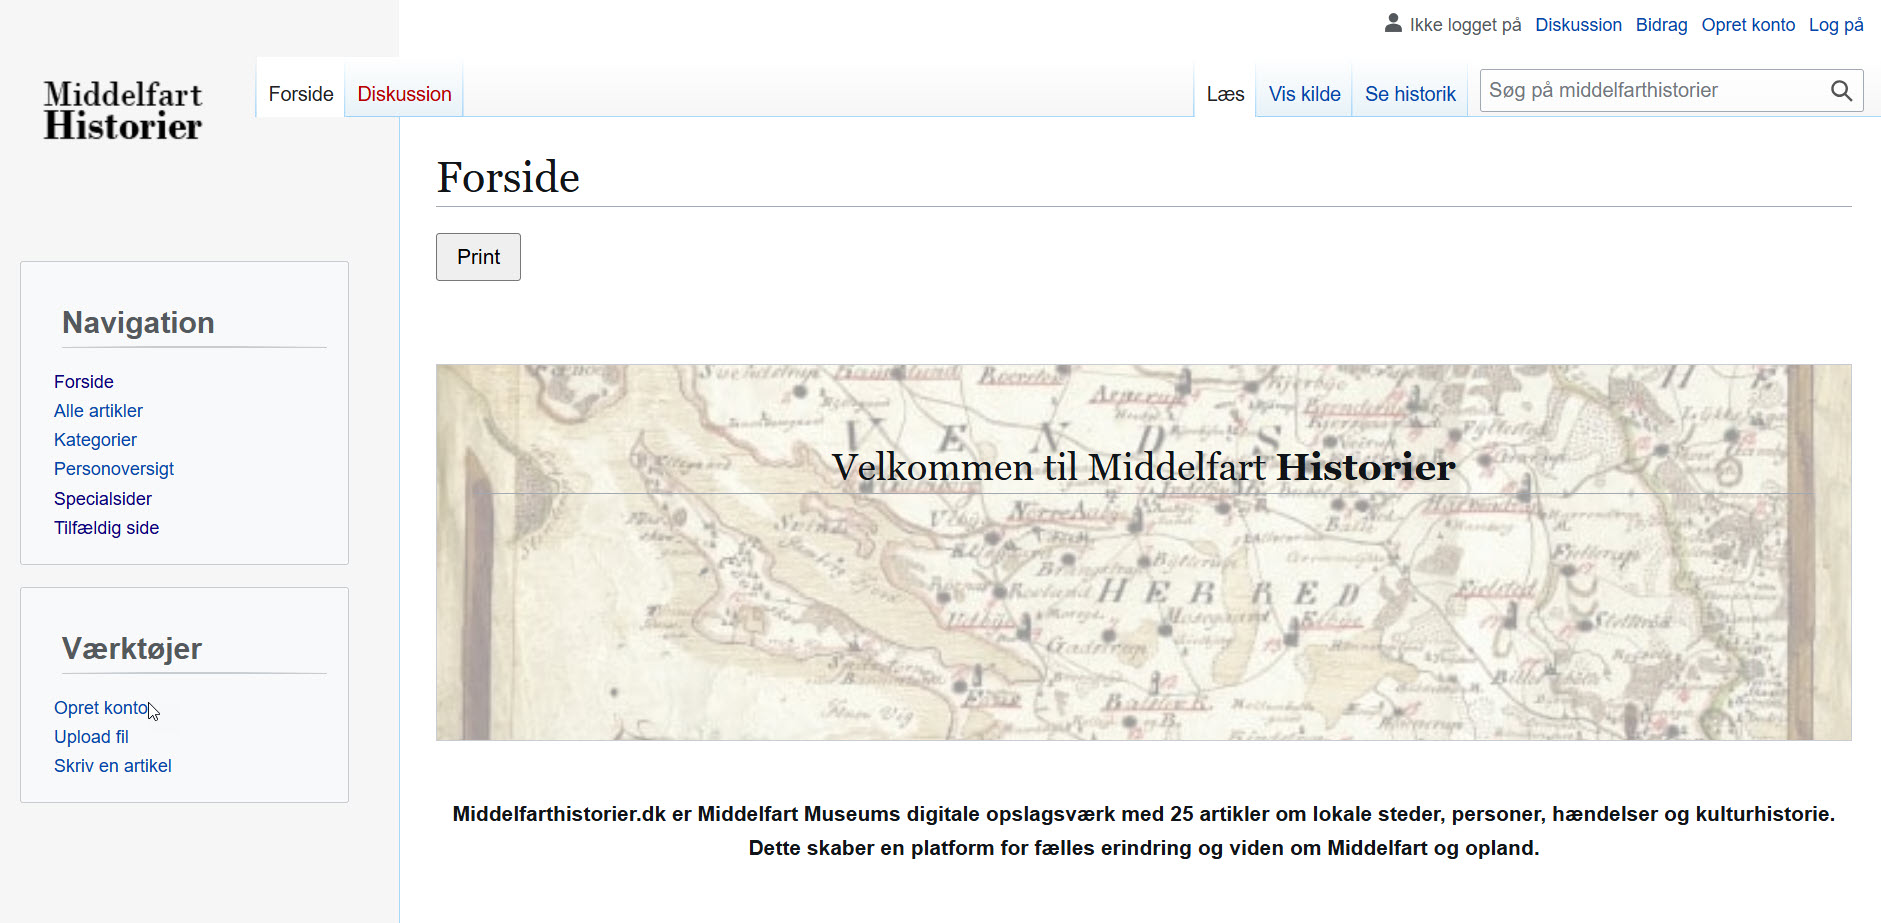Click the user silhouette icon beside 'Ikke logget på'

click(x=1393, y=23)
